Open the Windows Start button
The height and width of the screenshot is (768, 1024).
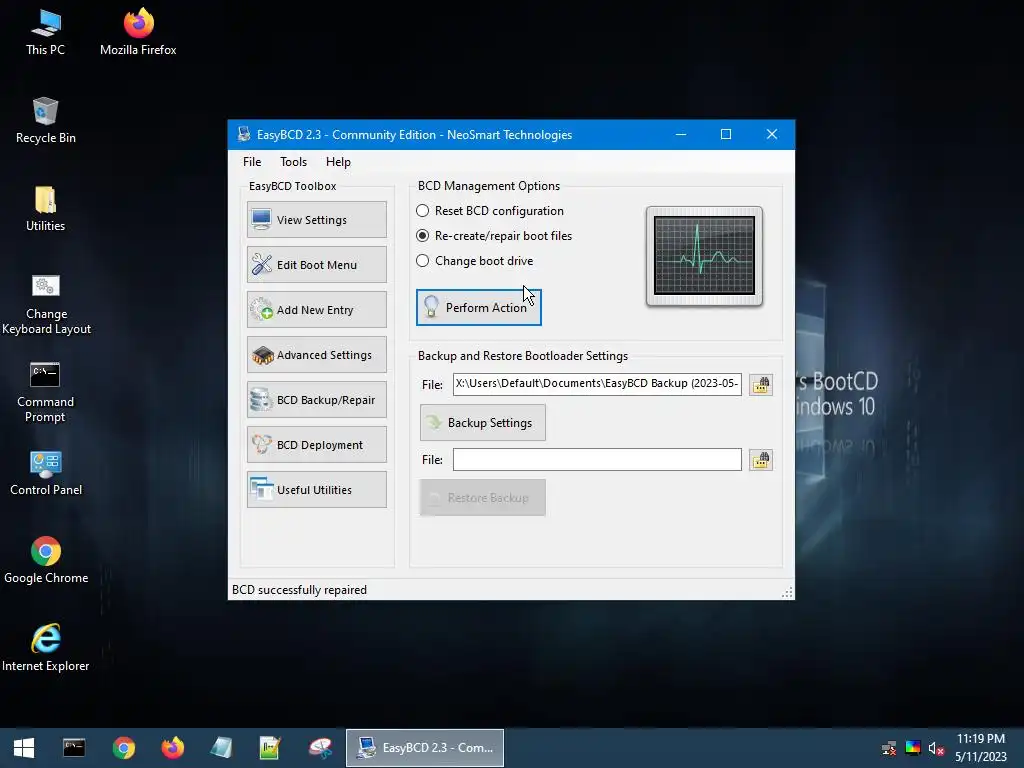[24, 748]
